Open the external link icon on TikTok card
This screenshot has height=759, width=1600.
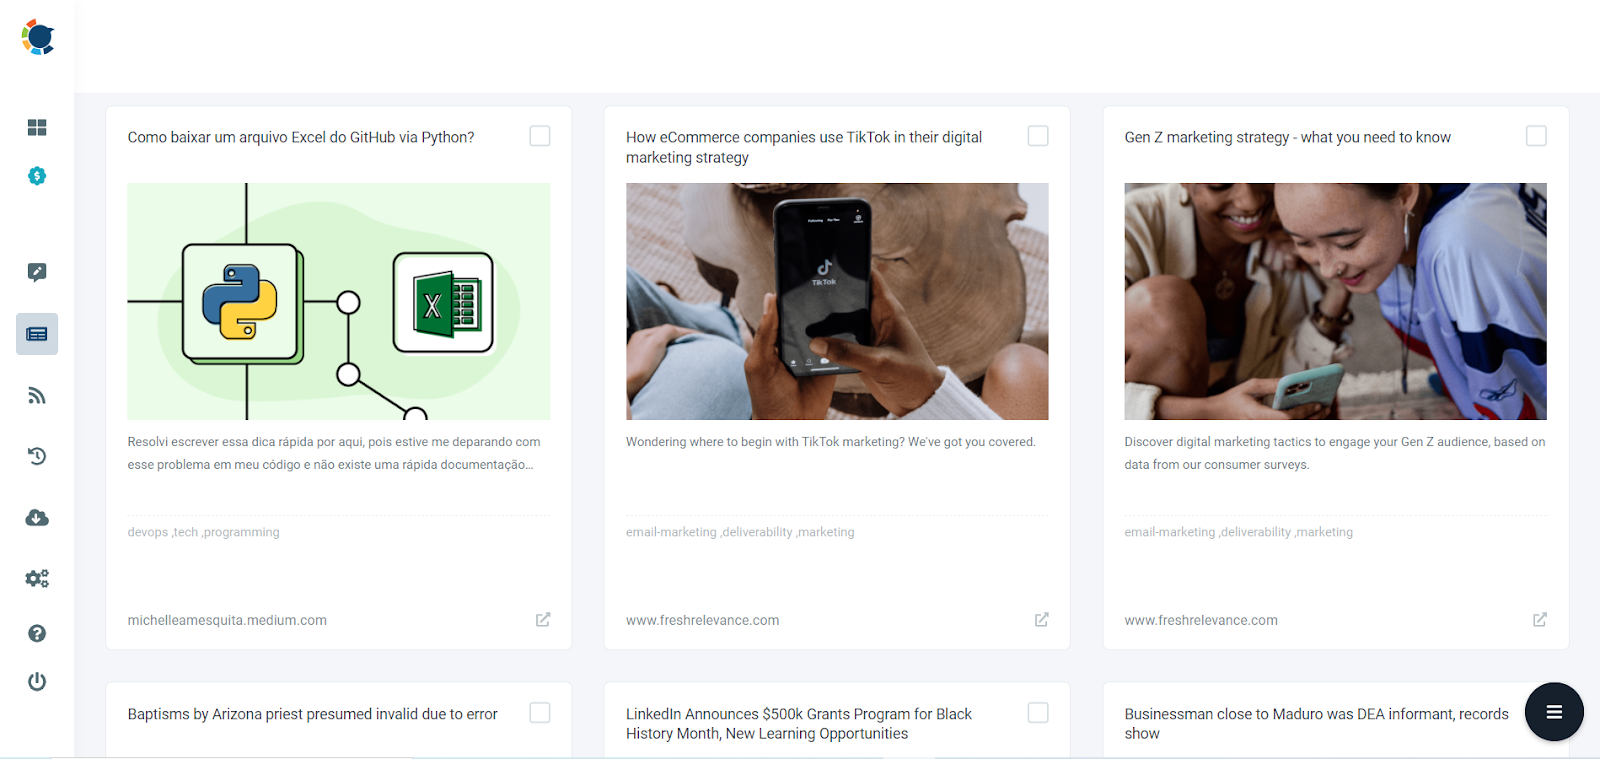pyautogui.click(x=1041, y=620)
